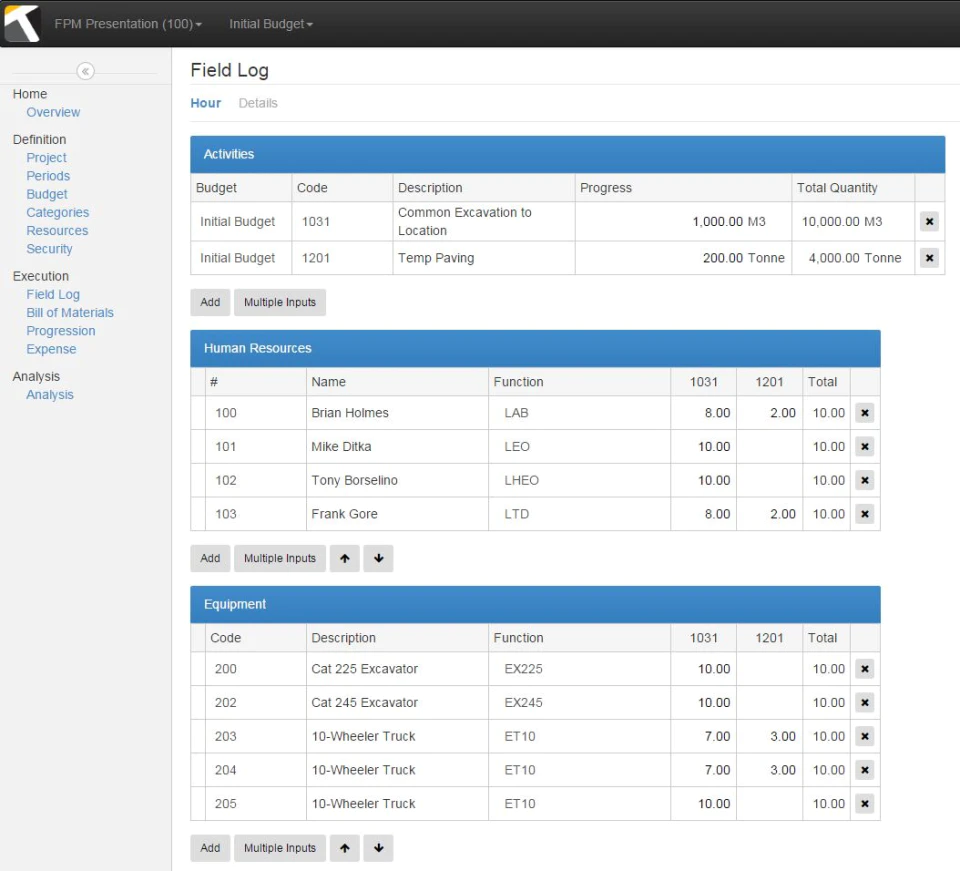The height and width of the screenshot is (871, 960).
Task: Move equipment down with the down-arrow button
Action: pos(378,848)
